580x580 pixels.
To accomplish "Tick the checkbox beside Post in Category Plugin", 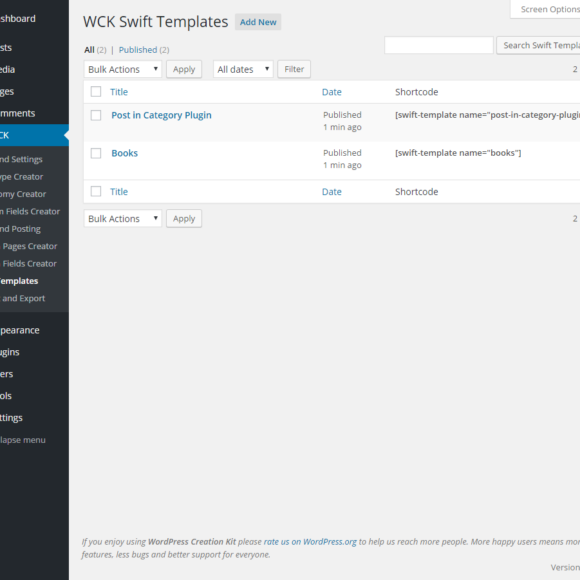I will 96,115.
